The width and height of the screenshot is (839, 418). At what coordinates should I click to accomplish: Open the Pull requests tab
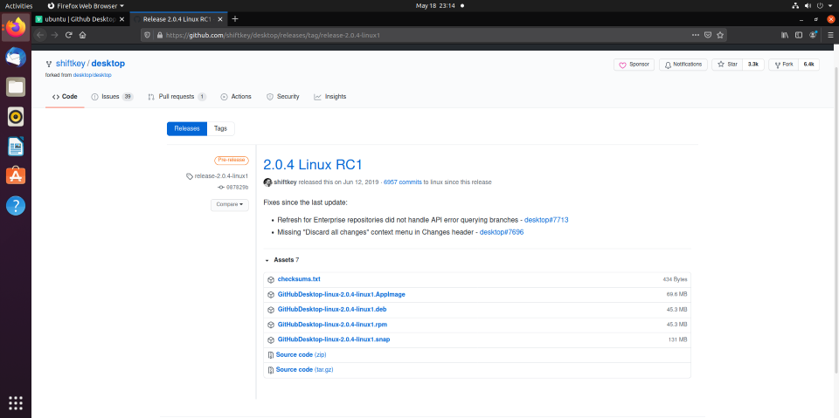[176, 97]
